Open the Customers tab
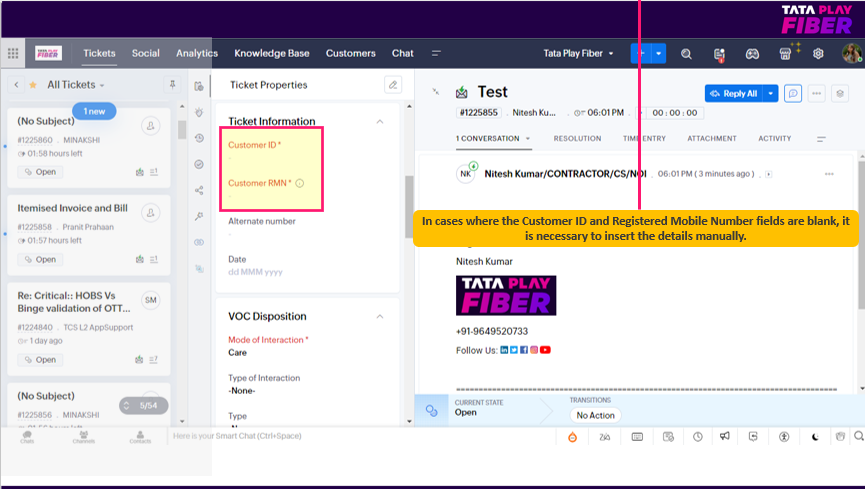The height and width of the screenshot is (489, 865). pos(350,54)
